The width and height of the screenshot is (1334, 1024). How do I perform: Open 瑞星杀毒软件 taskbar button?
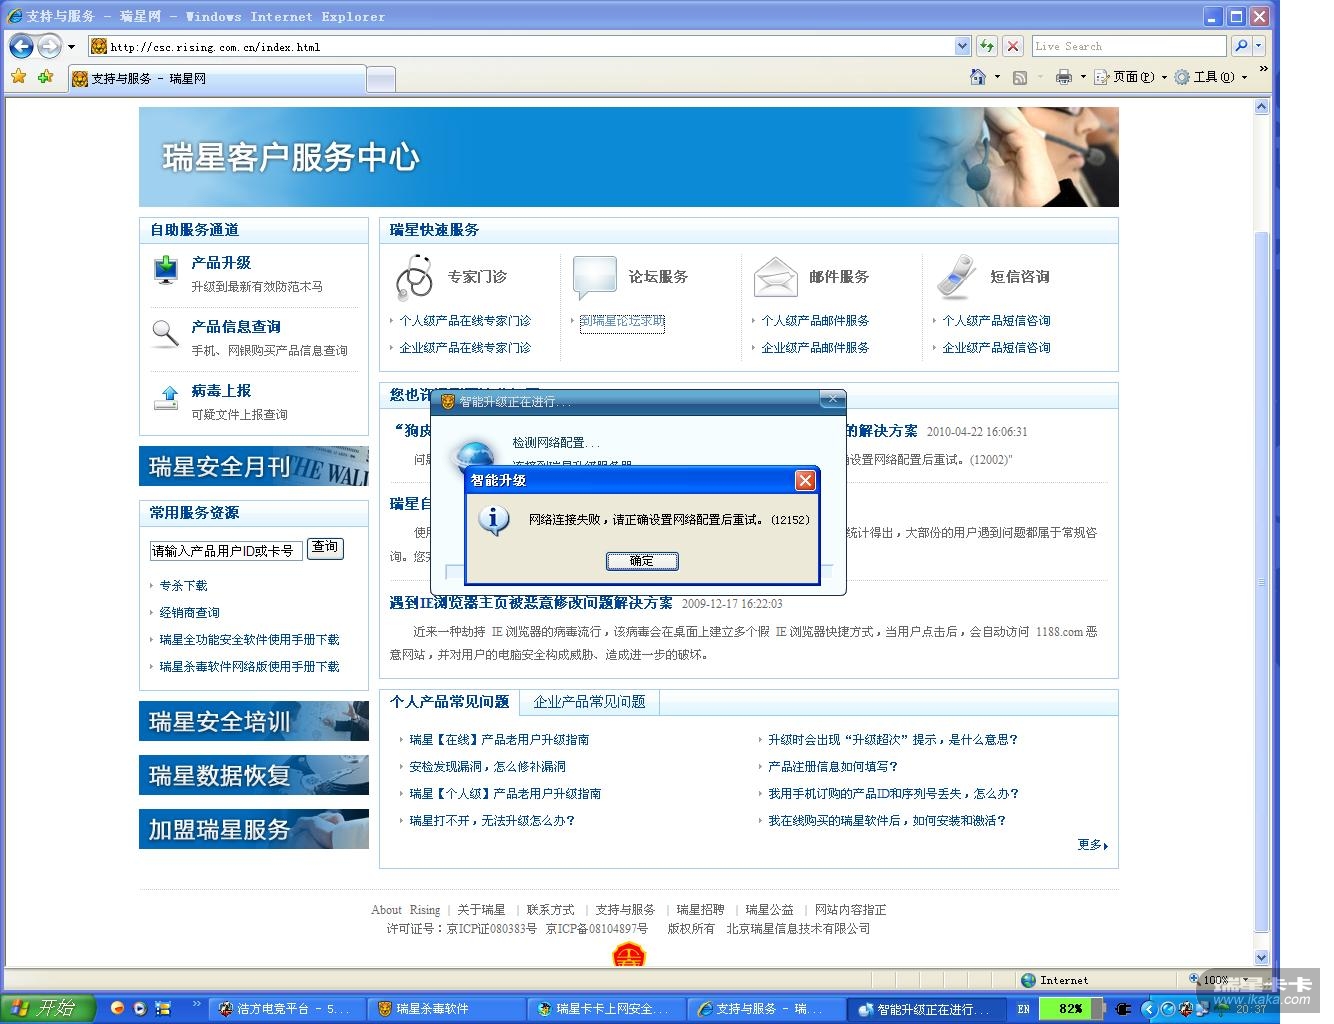pos(444,1009)
